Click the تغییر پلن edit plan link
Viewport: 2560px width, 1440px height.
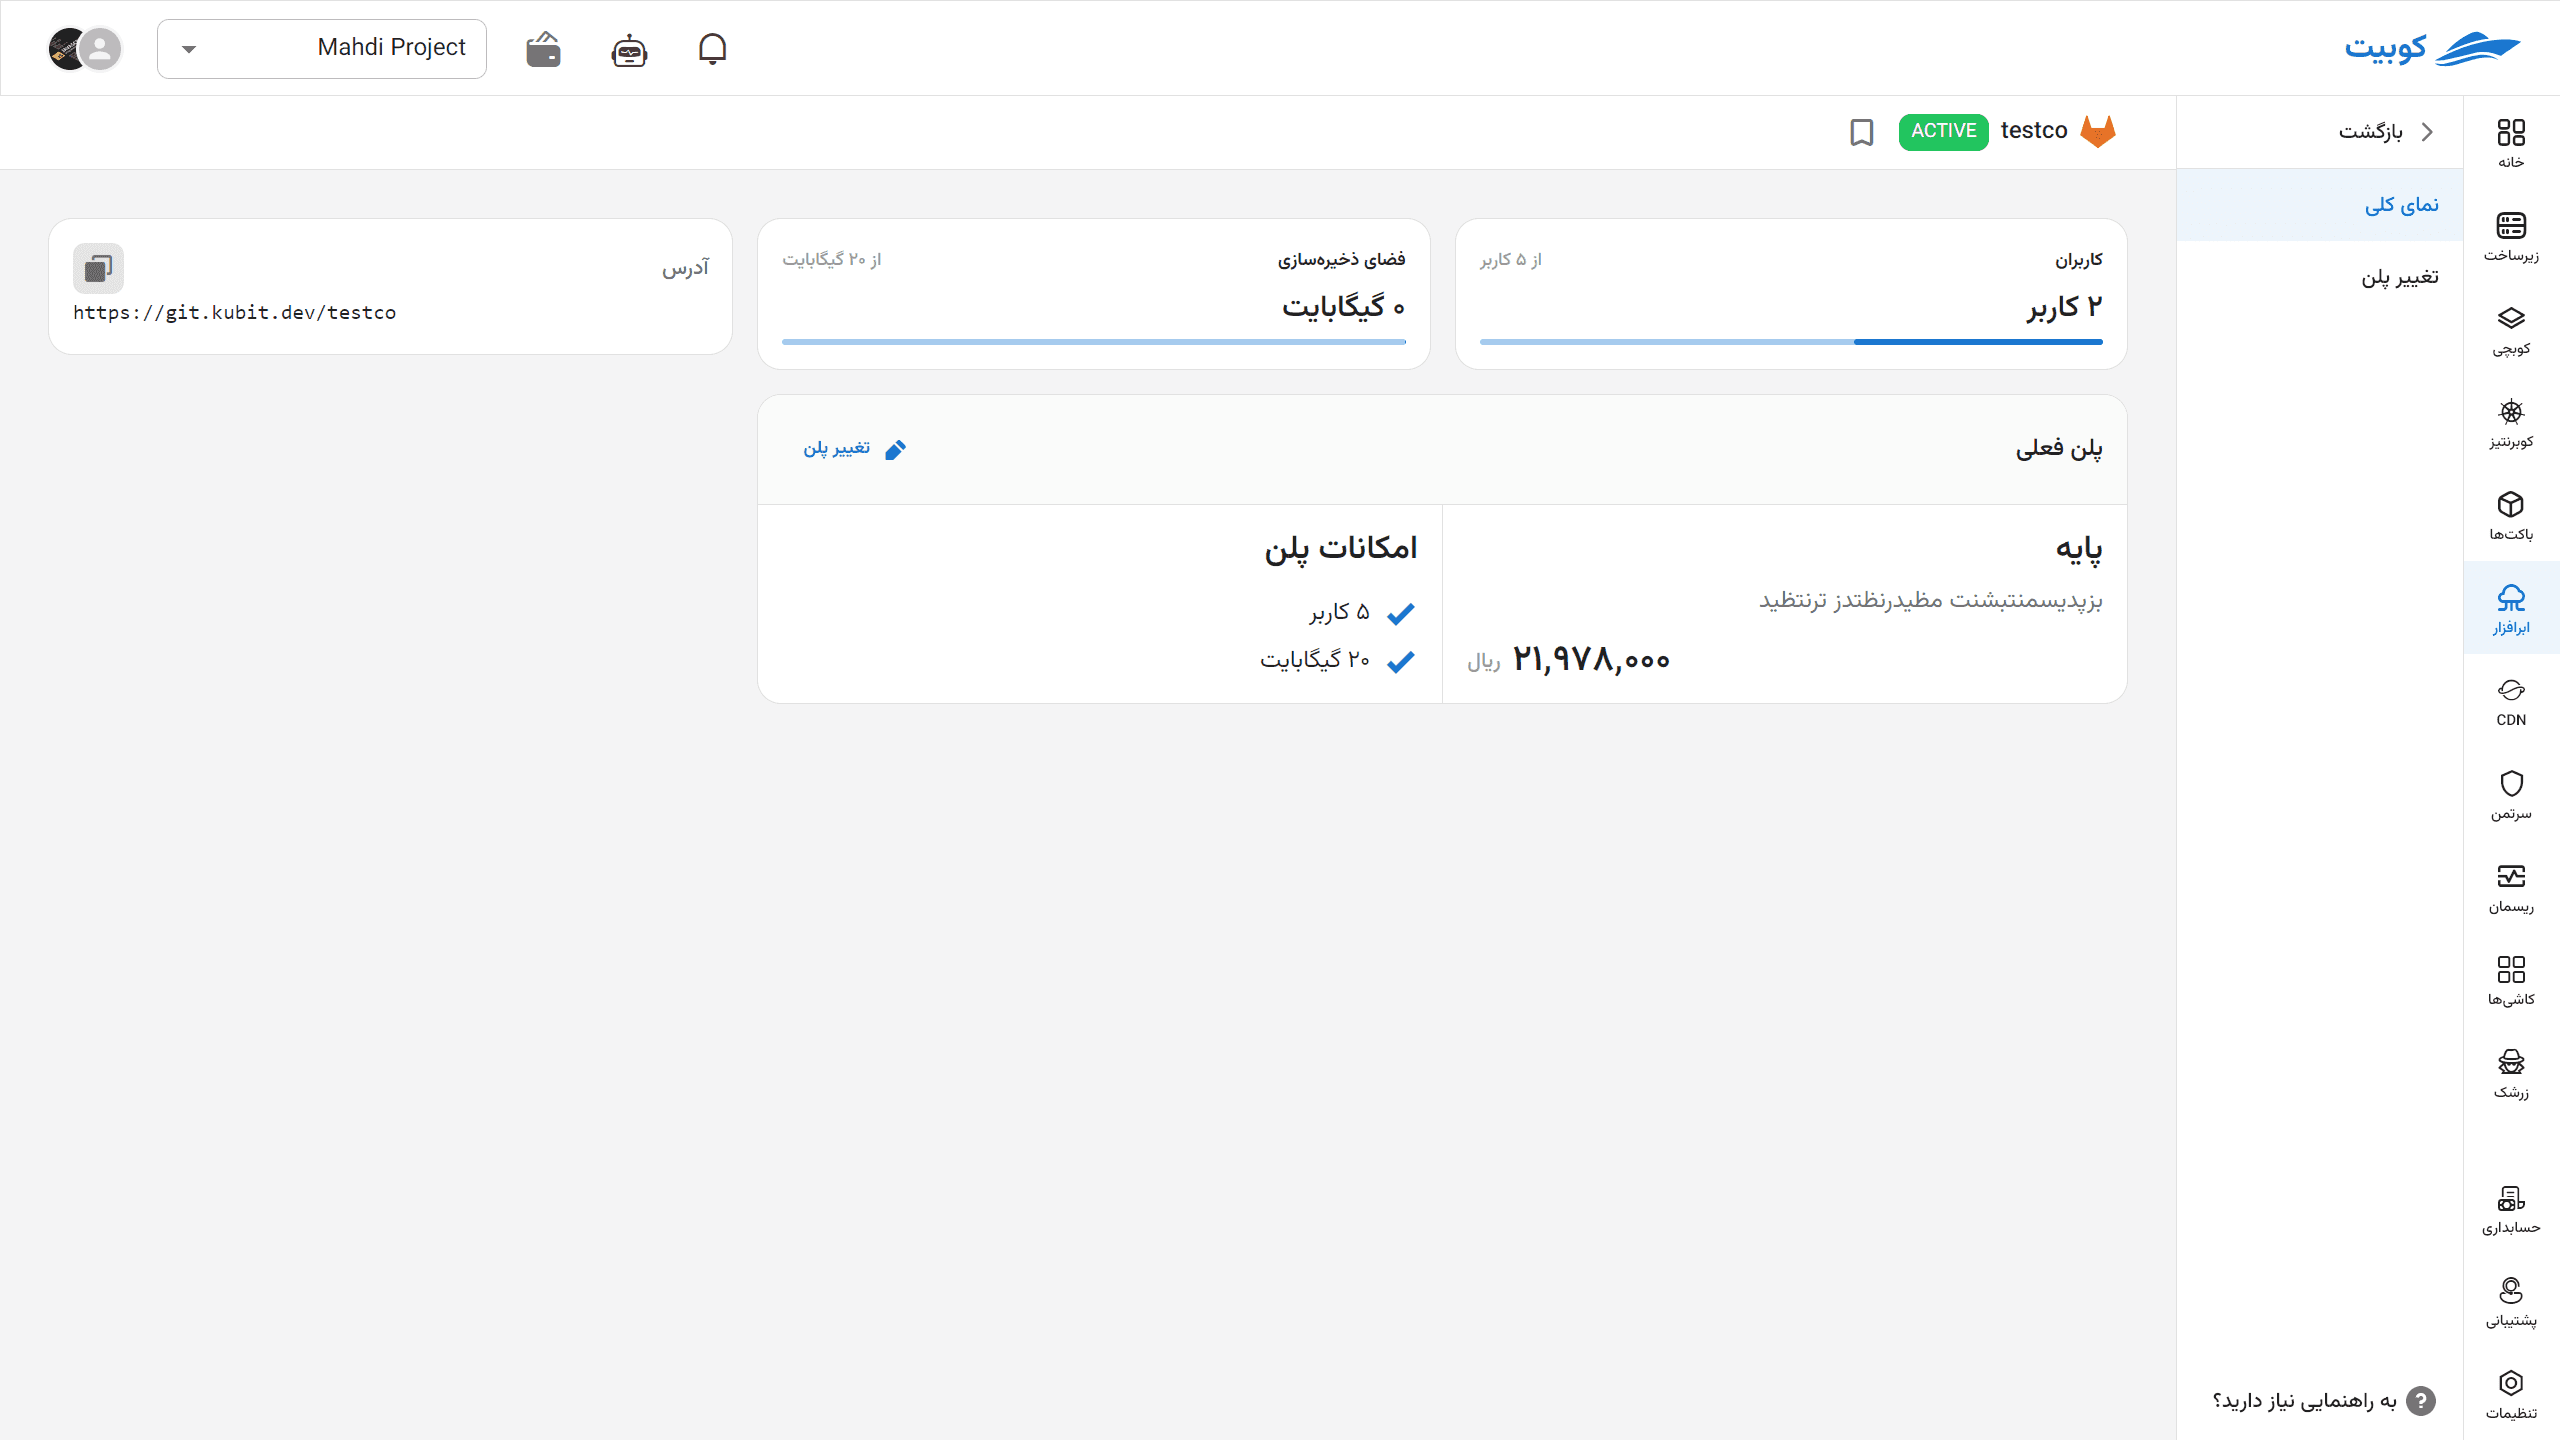854,449
